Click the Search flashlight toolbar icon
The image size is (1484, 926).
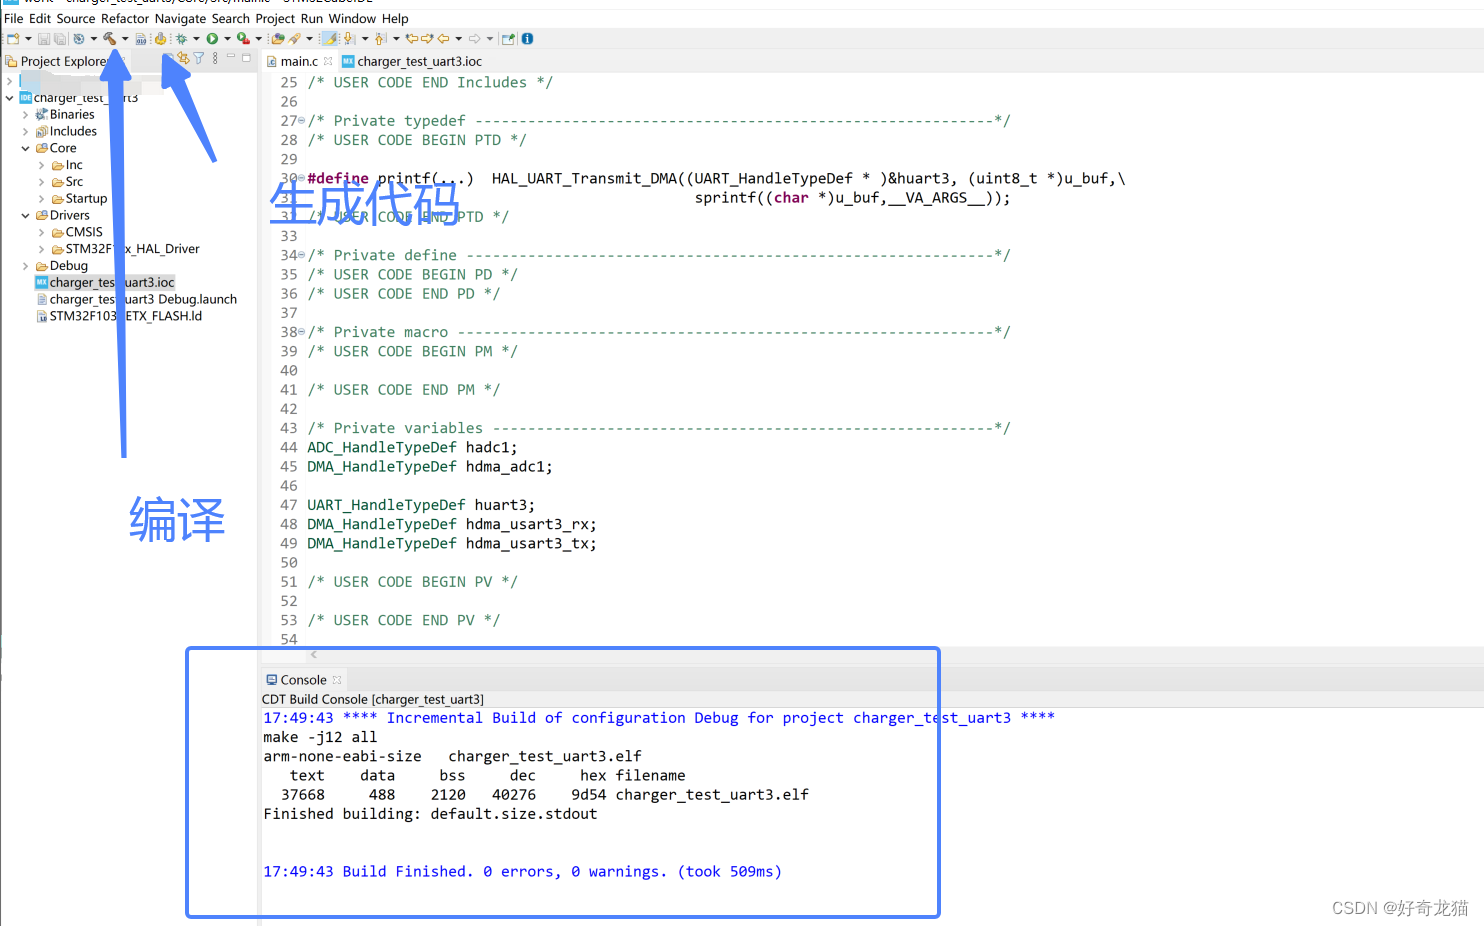coord(295,39)
